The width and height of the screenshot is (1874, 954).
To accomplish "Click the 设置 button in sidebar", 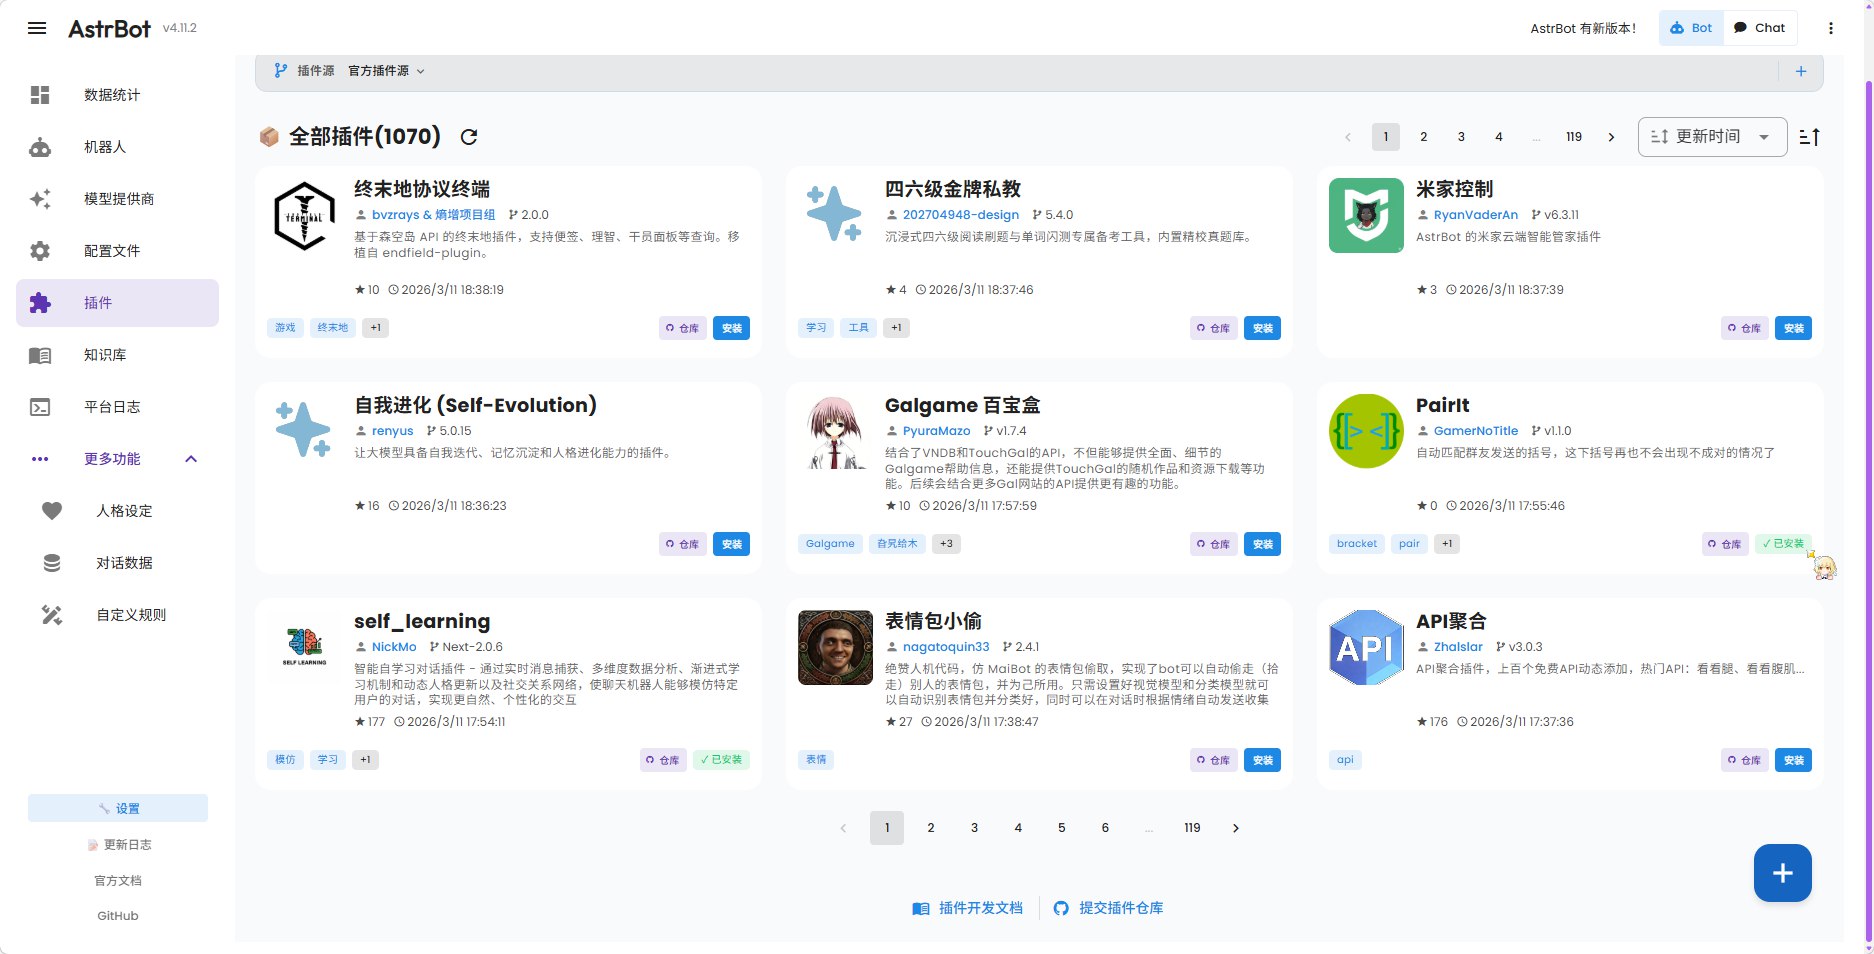I will click(118, 808).
